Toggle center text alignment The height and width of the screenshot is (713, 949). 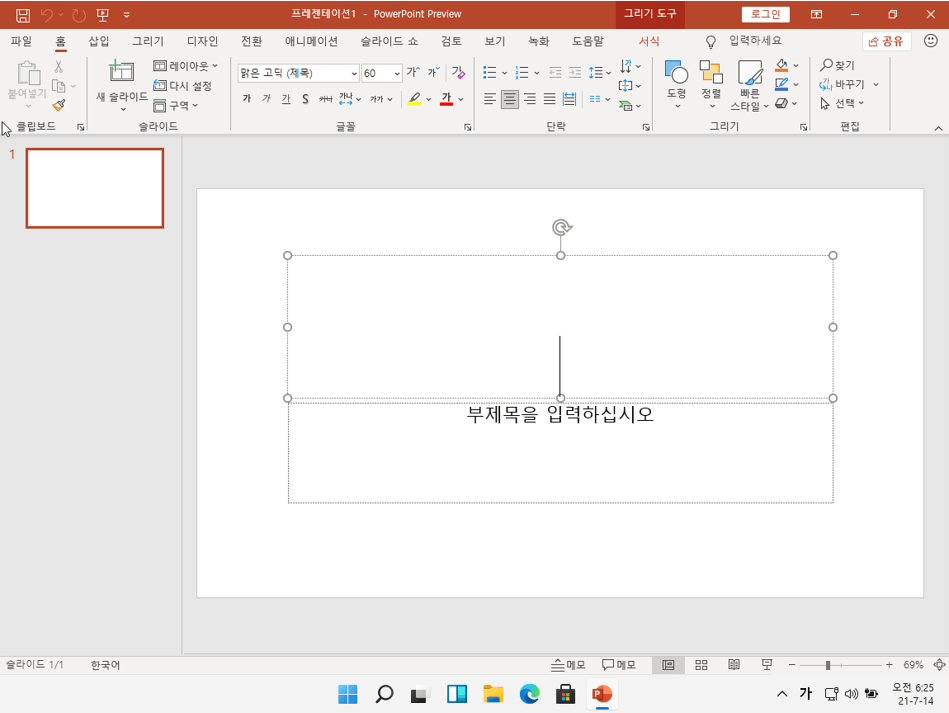coord(510,99)
